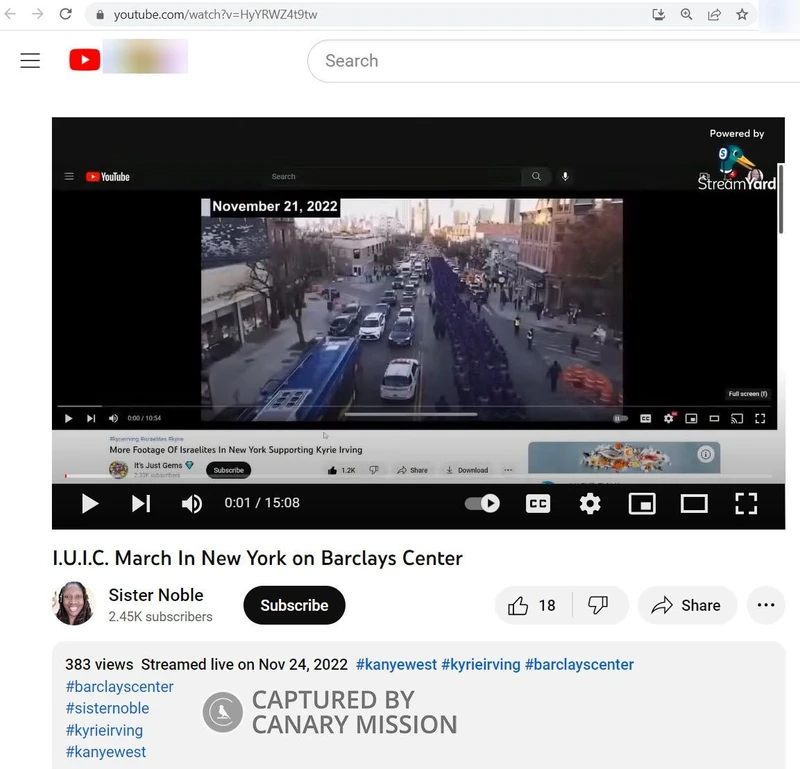Subscribe to Sister Noble's channel
The image size is (800, 769).
pyautogui.click(x=294, y=605)
